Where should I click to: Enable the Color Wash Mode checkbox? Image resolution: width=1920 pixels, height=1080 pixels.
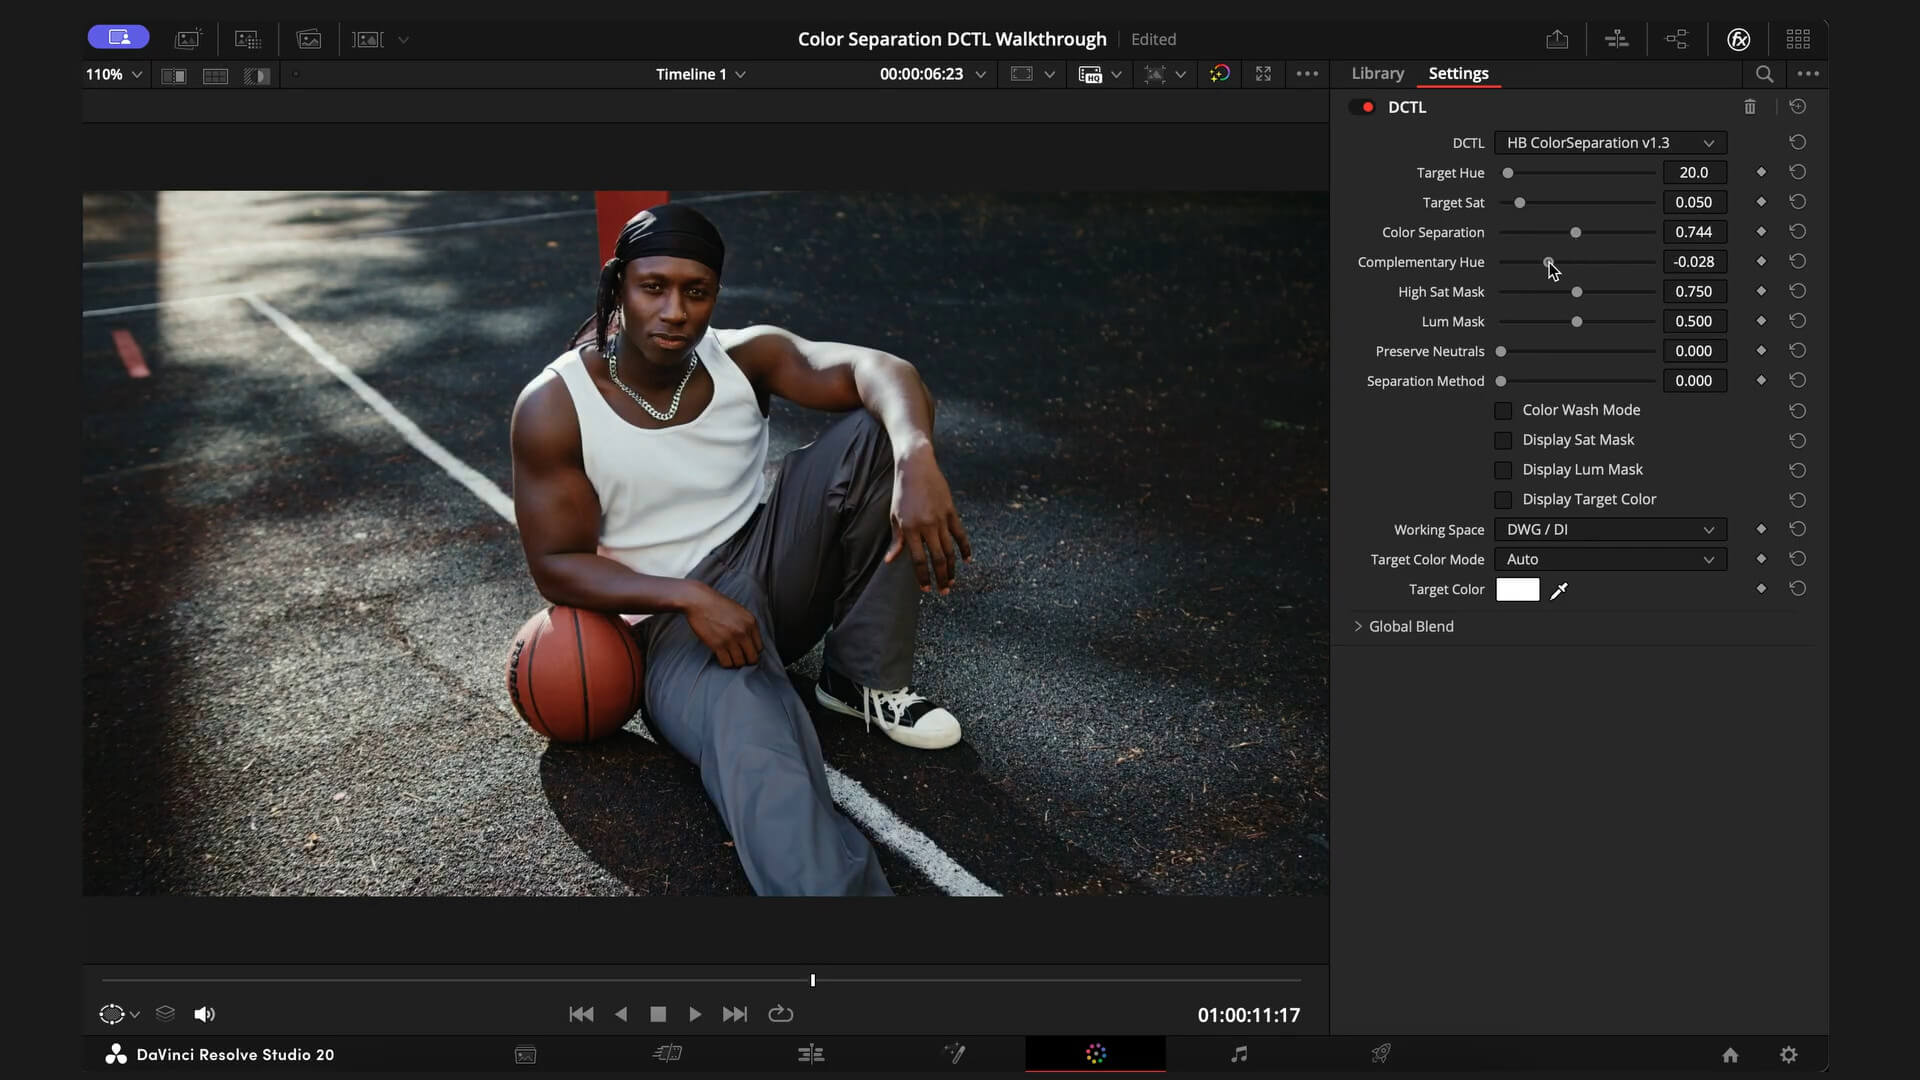[x=1503, y=411]
